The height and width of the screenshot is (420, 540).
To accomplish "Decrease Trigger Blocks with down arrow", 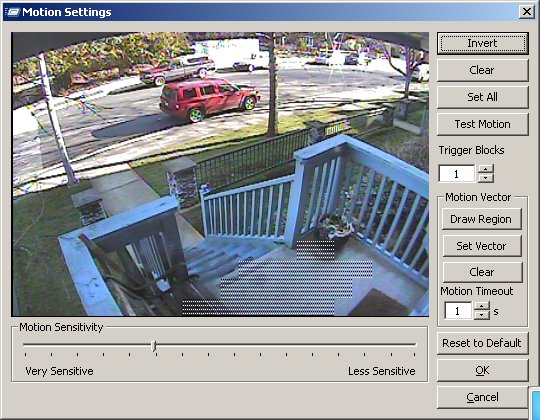I will point(486,178).
